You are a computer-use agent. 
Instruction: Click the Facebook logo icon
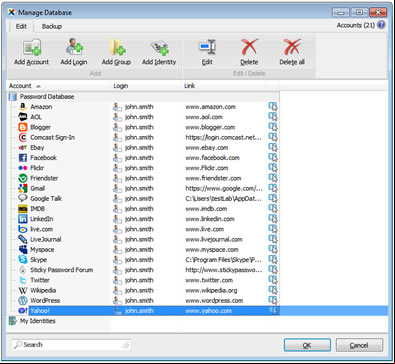(x=23, y=157)
